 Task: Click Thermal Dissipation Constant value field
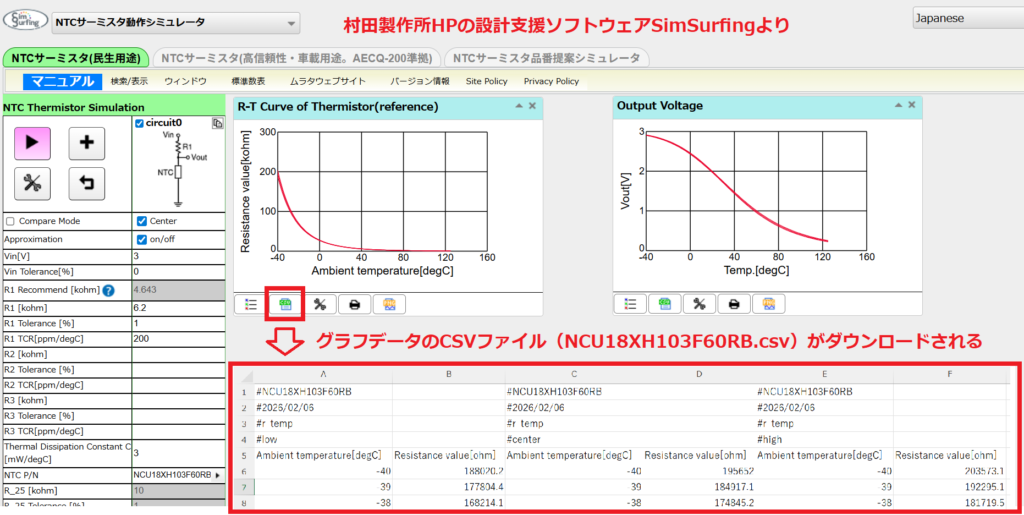point(178,452)
